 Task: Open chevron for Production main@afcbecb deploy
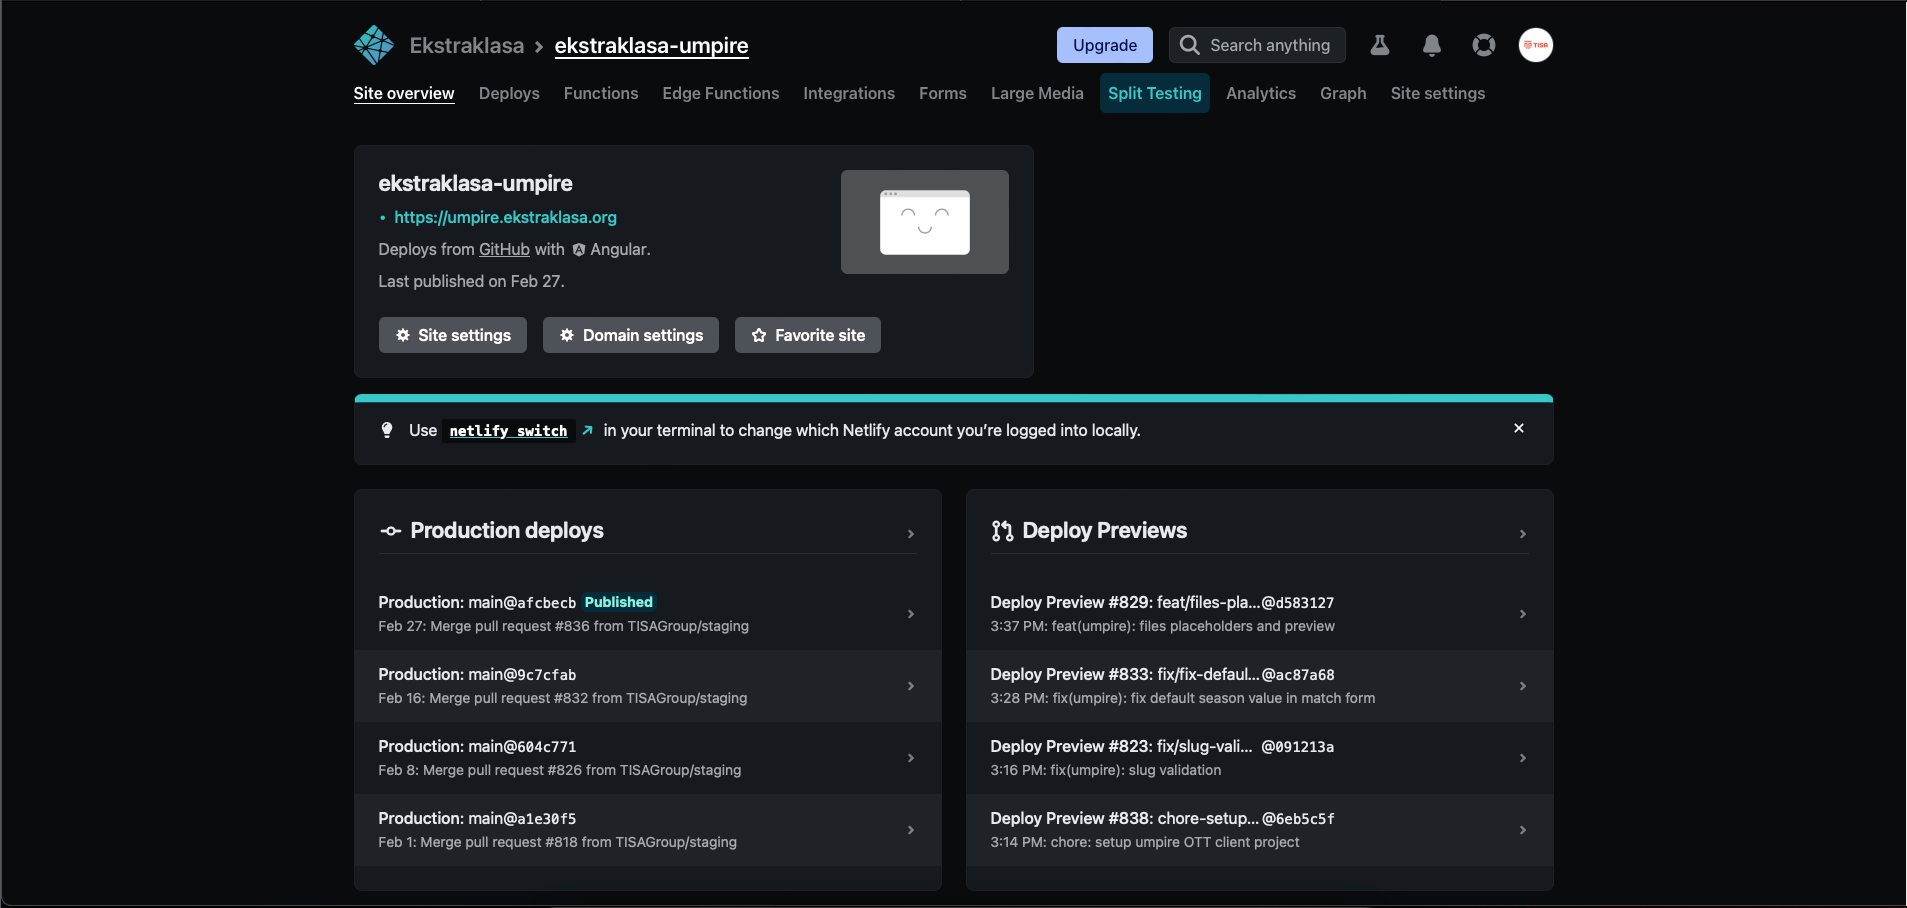[911, 614]
